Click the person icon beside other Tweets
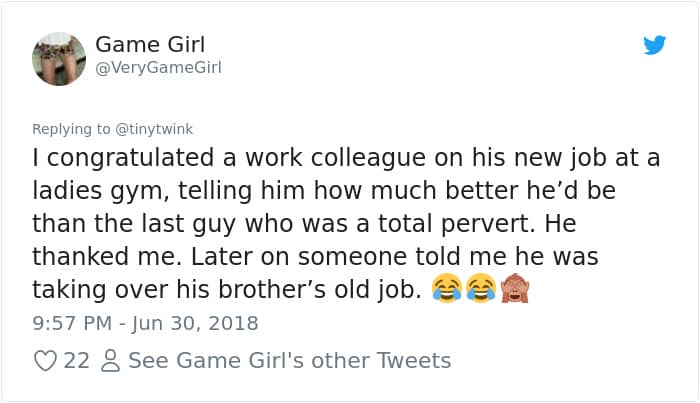The image size is (700, 403). [109, 360]
